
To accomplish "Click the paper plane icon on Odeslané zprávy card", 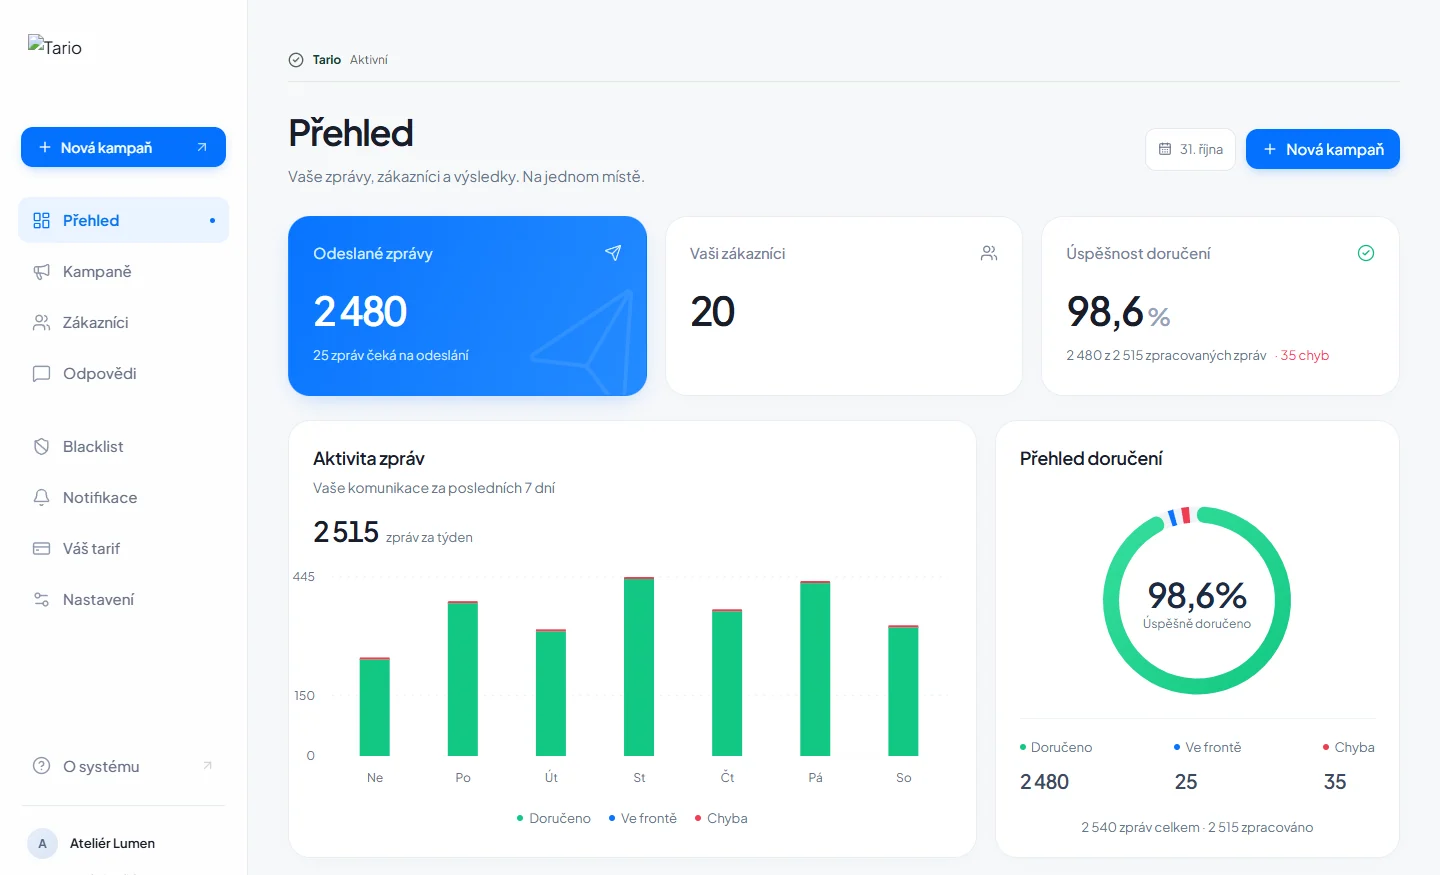I will pyautogui.click(x=613, y=253).
